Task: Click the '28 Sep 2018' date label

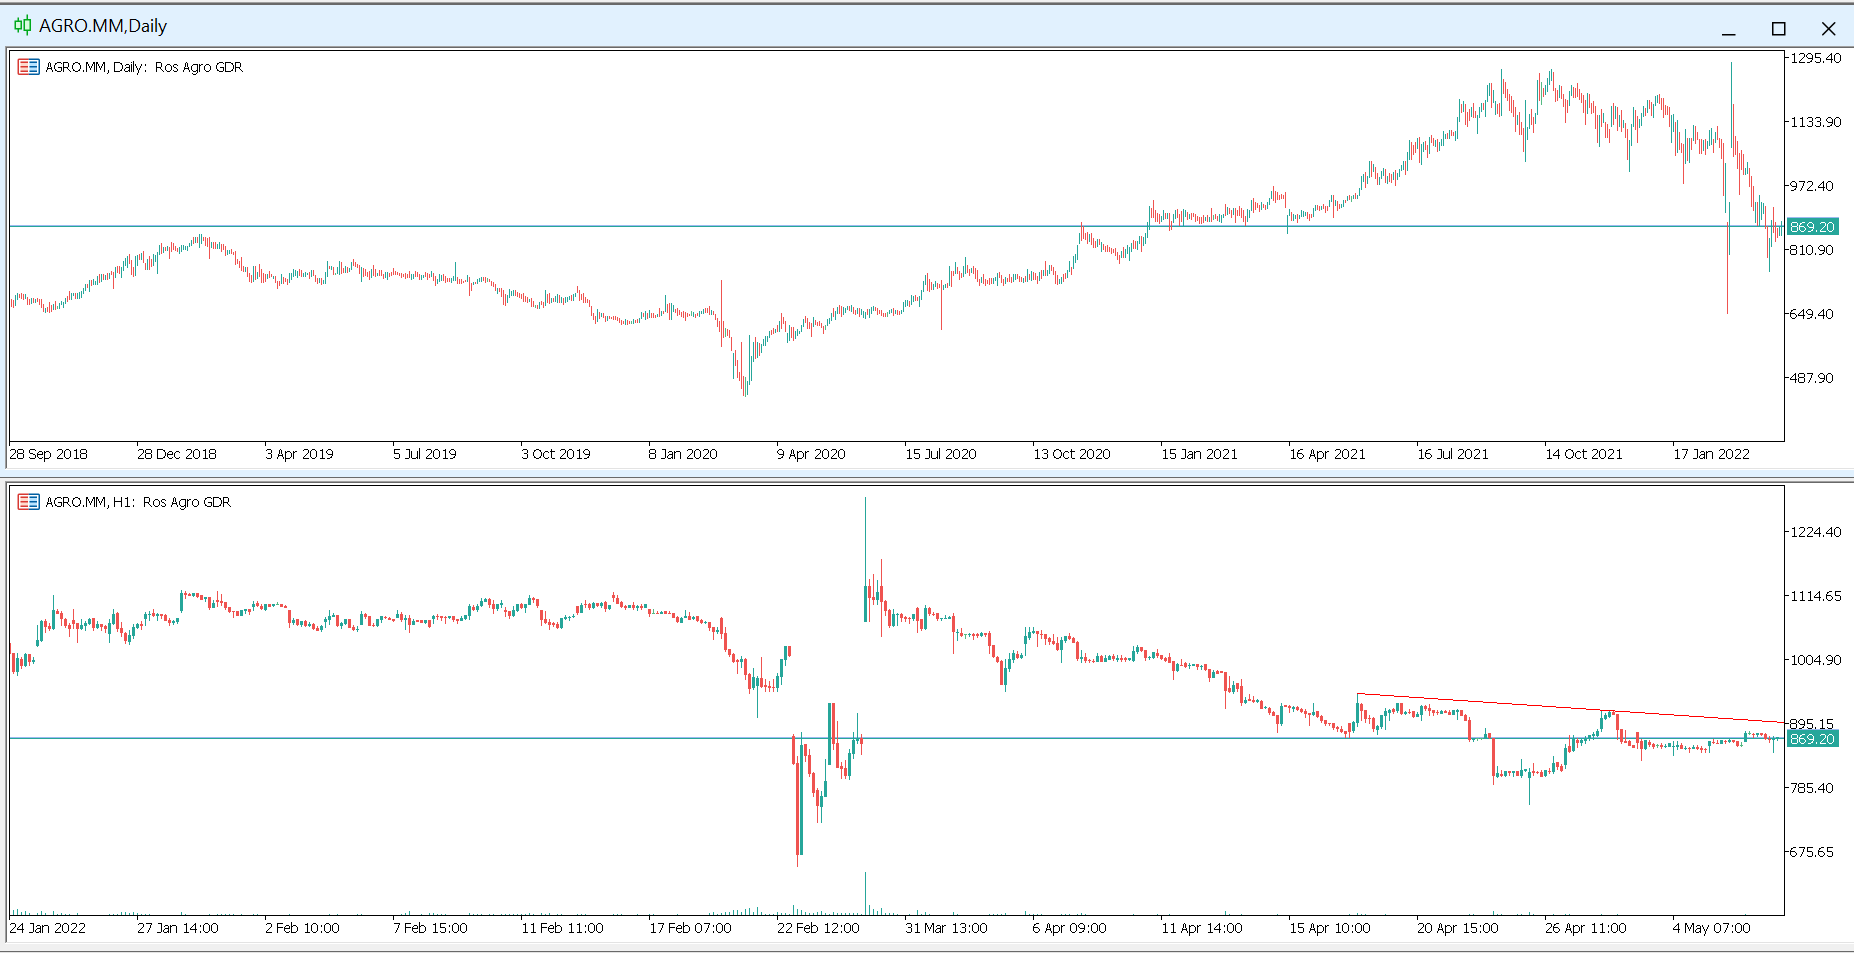Action: [48, 454]
